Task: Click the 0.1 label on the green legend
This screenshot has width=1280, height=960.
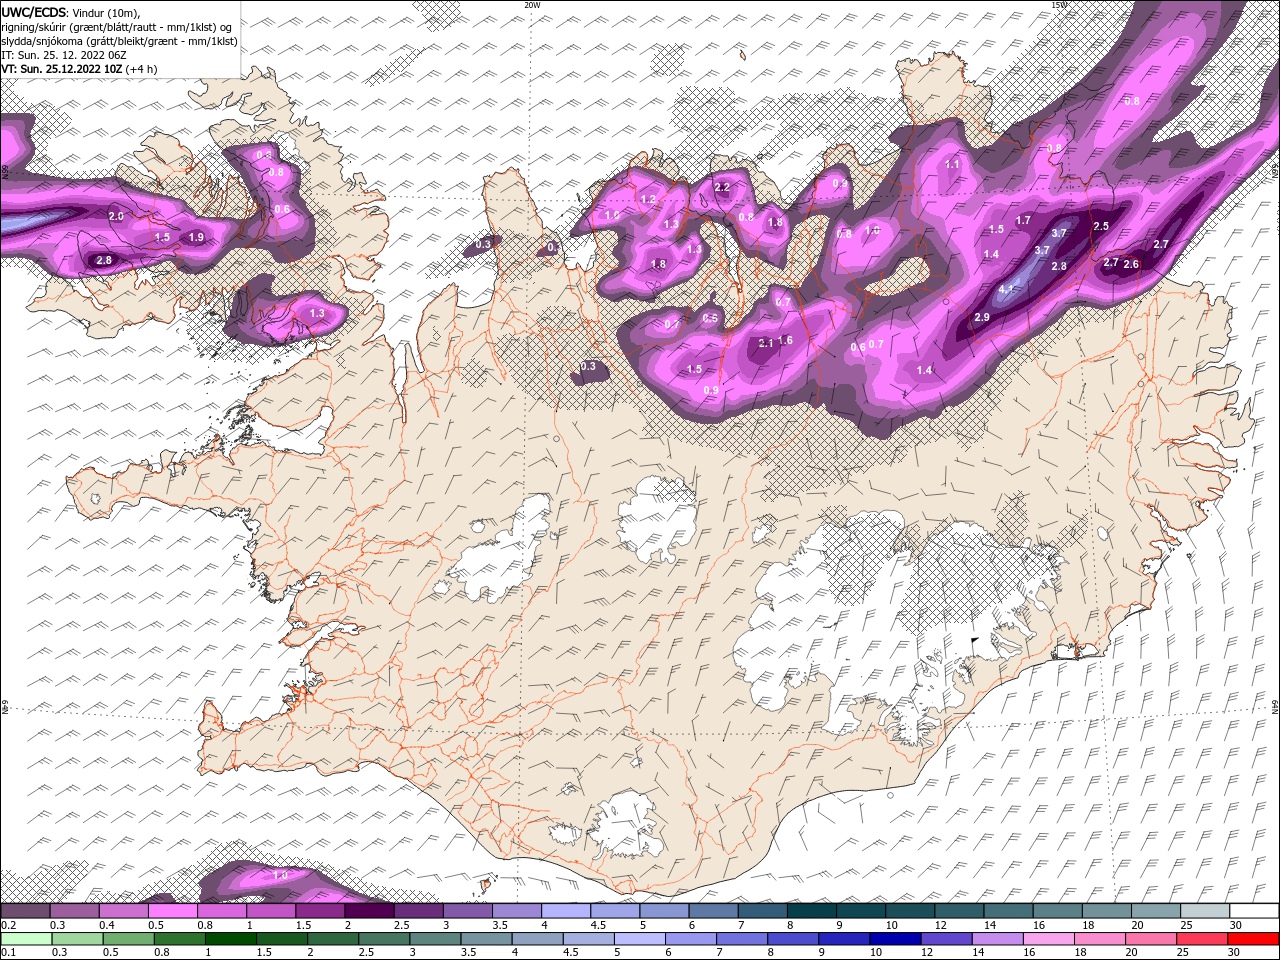Action: 8,952
